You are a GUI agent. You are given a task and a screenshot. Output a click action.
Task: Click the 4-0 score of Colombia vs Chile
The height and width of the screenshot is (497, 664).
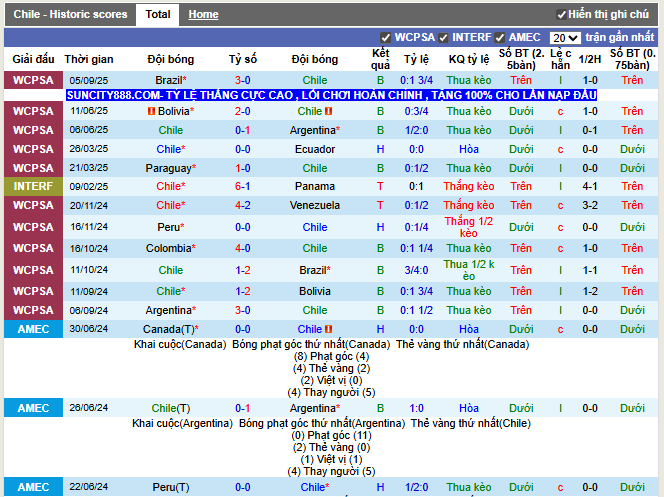pyautogui.click(x=243, y=248)
